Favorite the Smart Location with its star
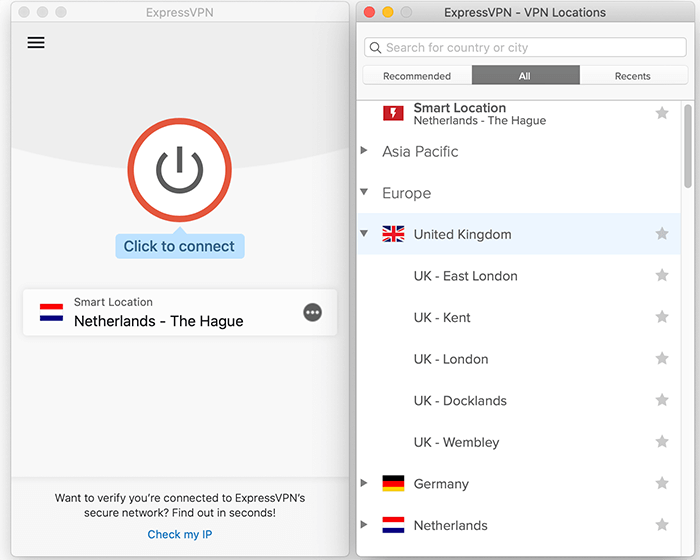This screenshot has height=560, width=700. [662, 113]
